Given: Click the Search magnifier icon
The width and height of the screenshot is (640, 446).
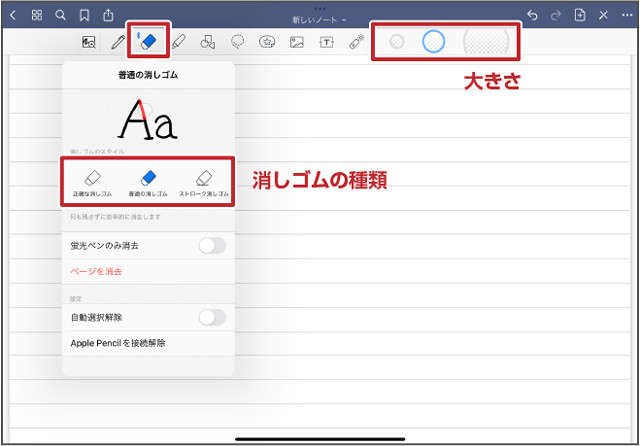Looking at the screenshot, I should pyautogui.click(x=61, y=15).
